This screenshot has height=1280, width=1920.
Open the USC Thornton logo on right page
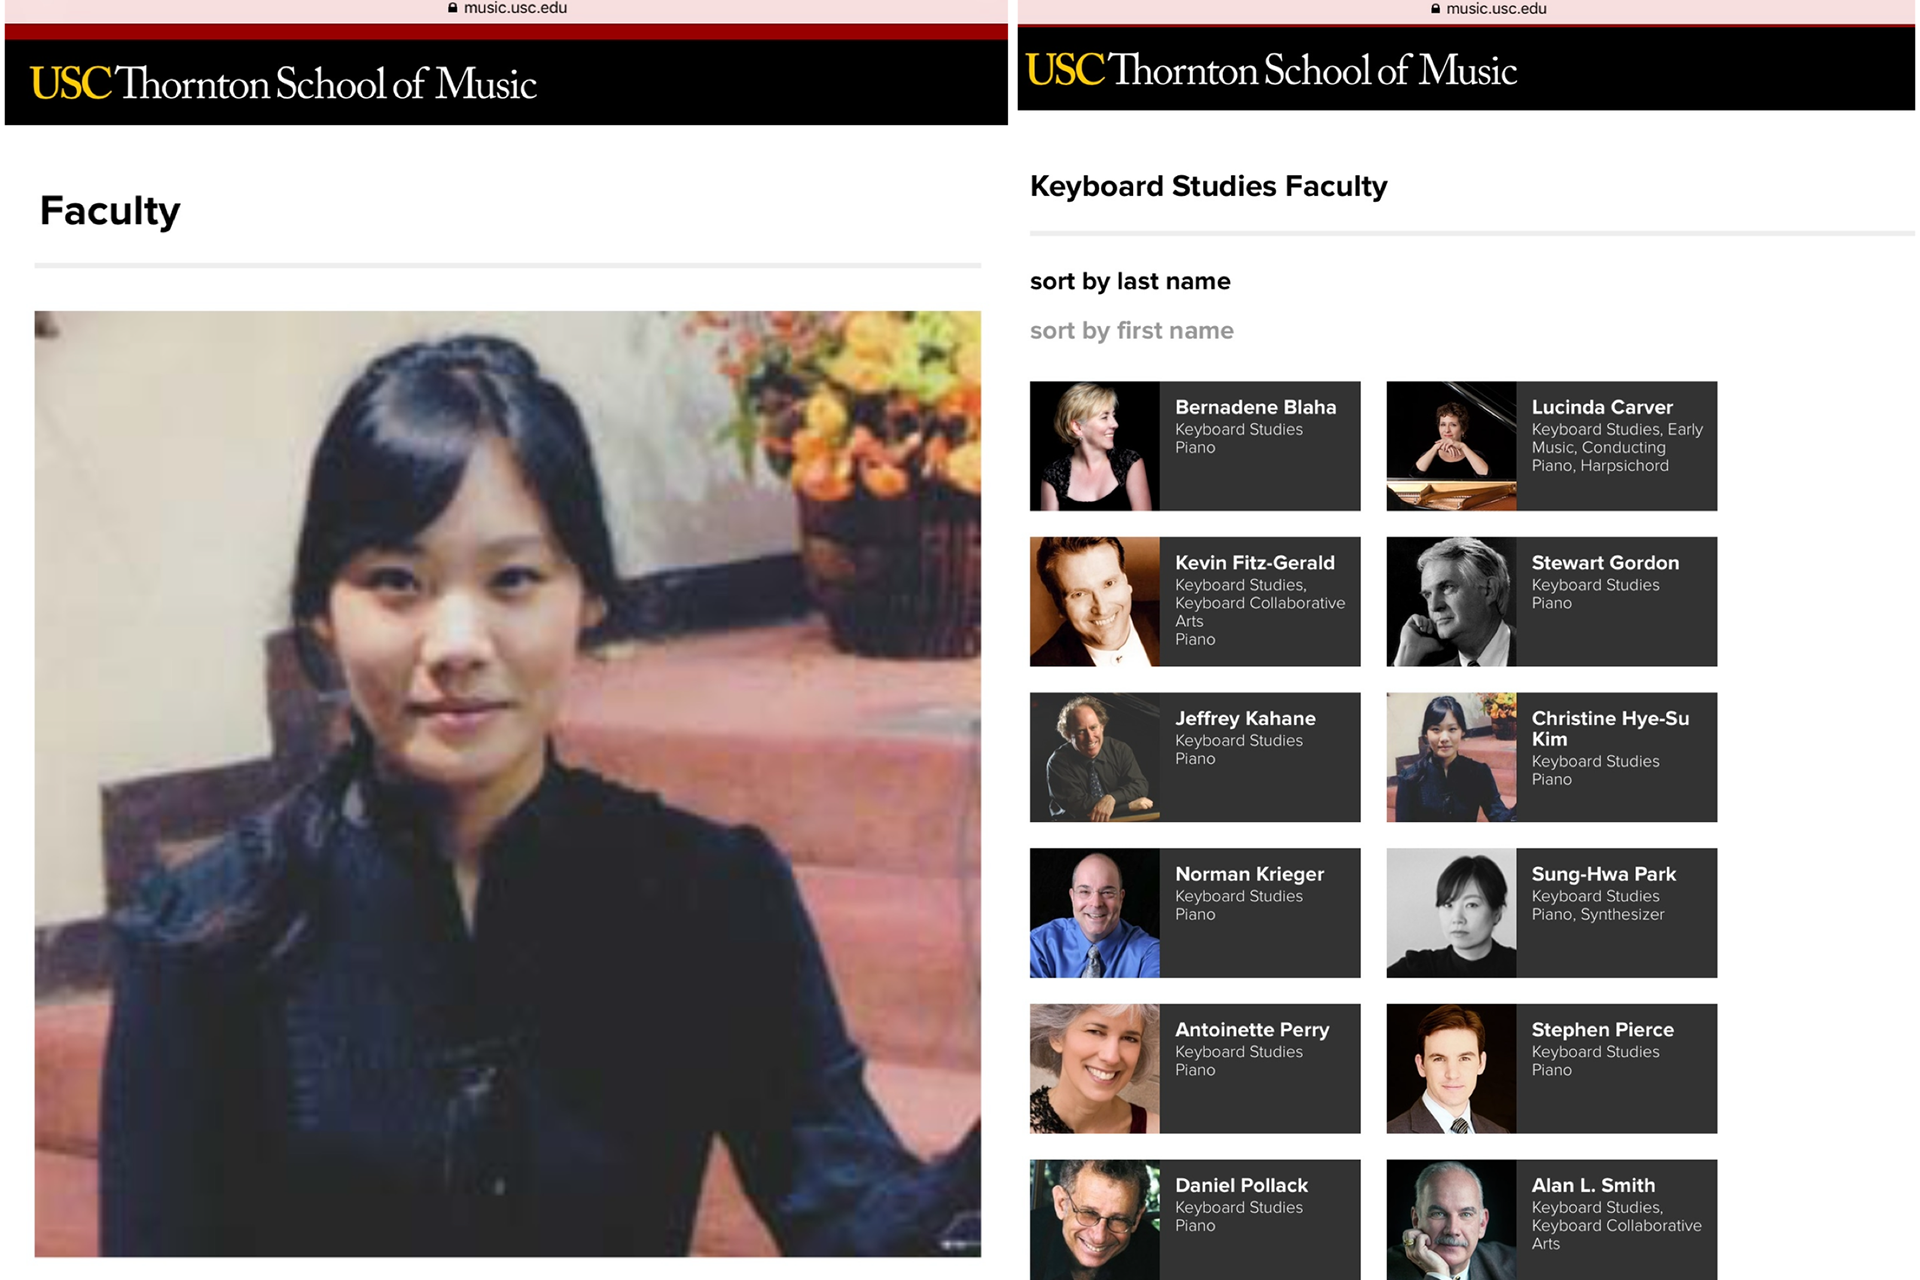(x=1271, y=70)
